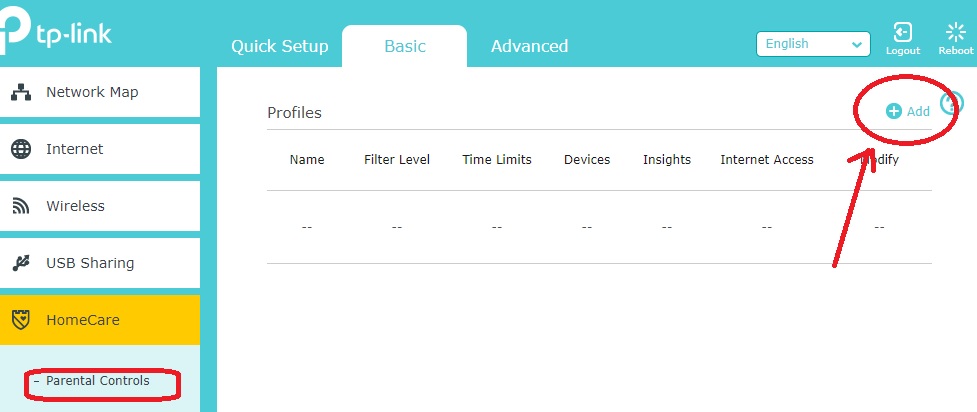Switch to the Advanced tab
Viewport: 977px width, 412px height.
(x=529, y=46)
